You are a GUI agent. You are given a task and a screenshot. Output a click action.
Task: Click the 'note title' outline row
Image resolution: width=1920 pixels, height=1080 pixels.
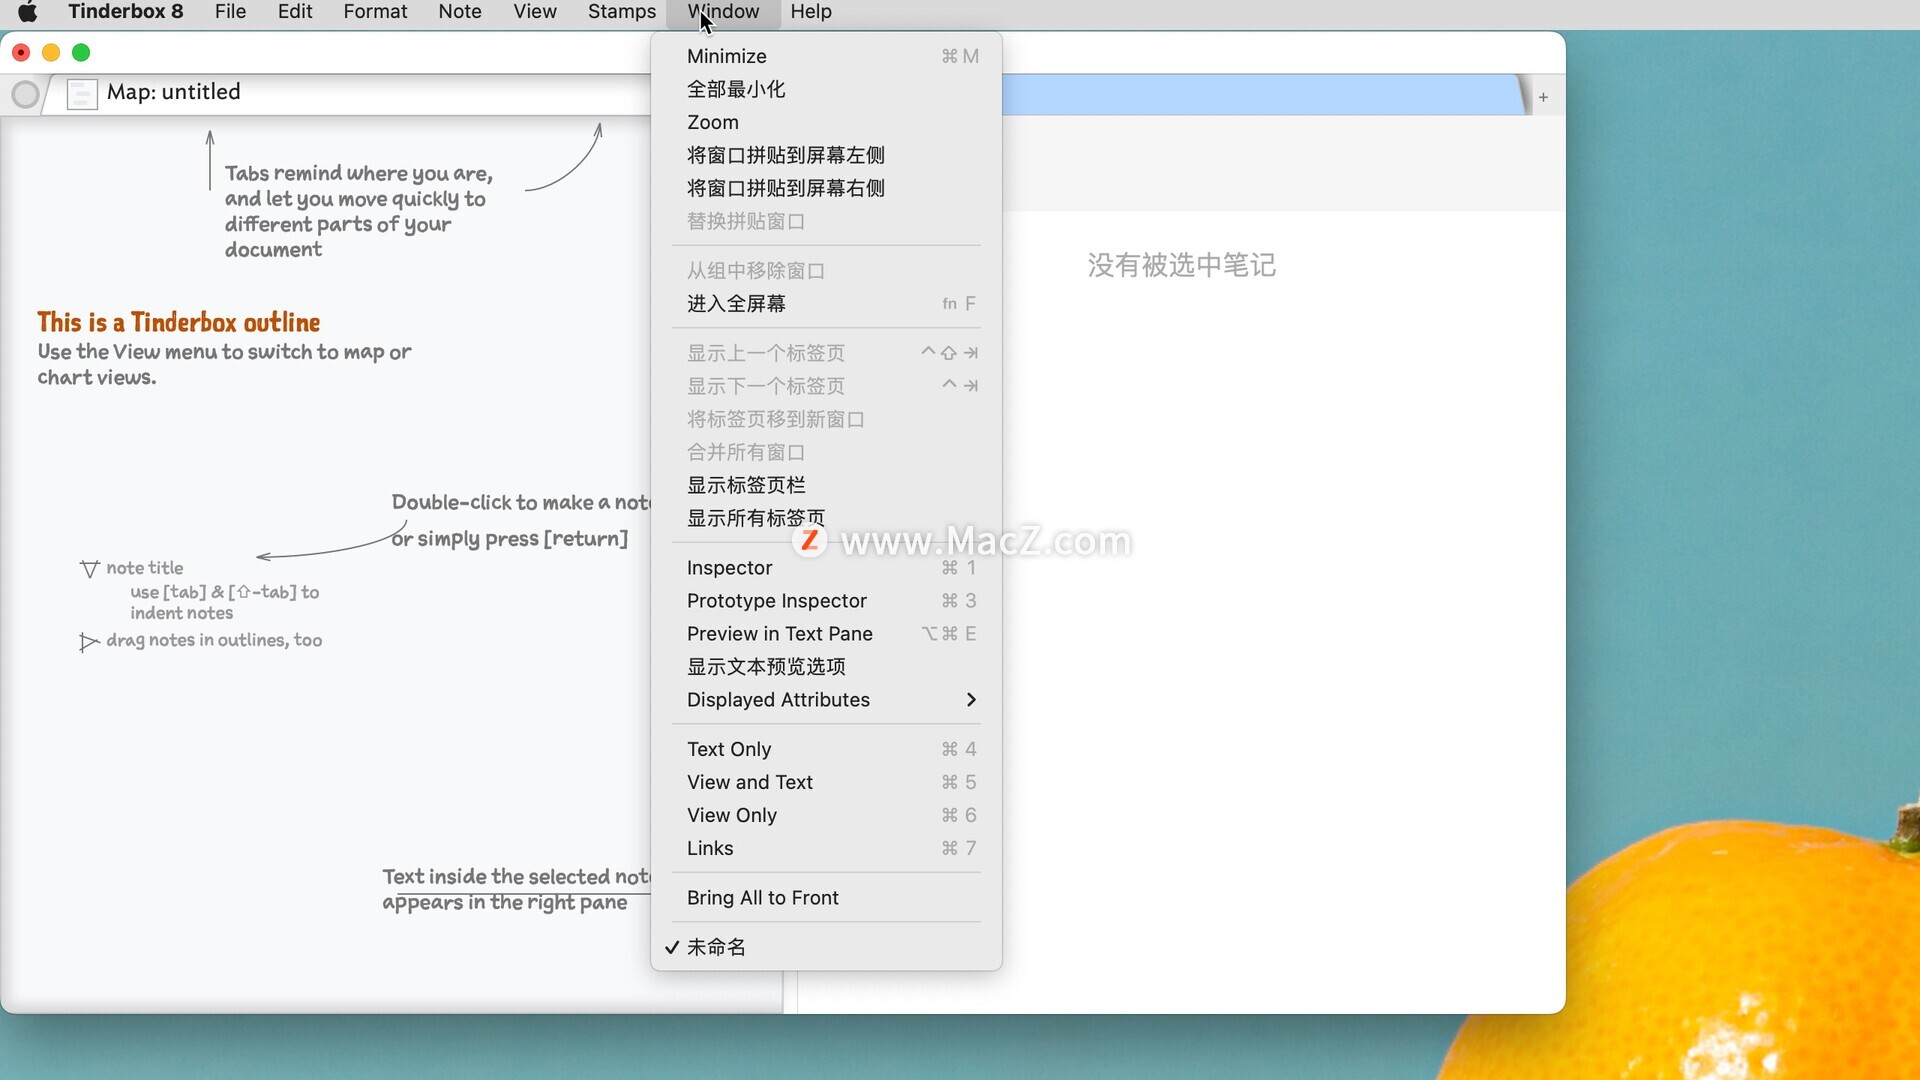point(145,568)
